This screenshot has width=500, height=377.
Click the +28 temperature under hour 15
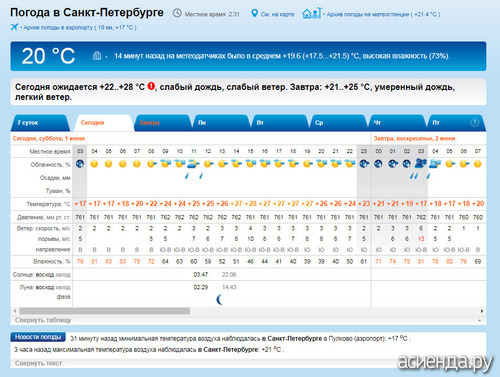pos(251,204)
